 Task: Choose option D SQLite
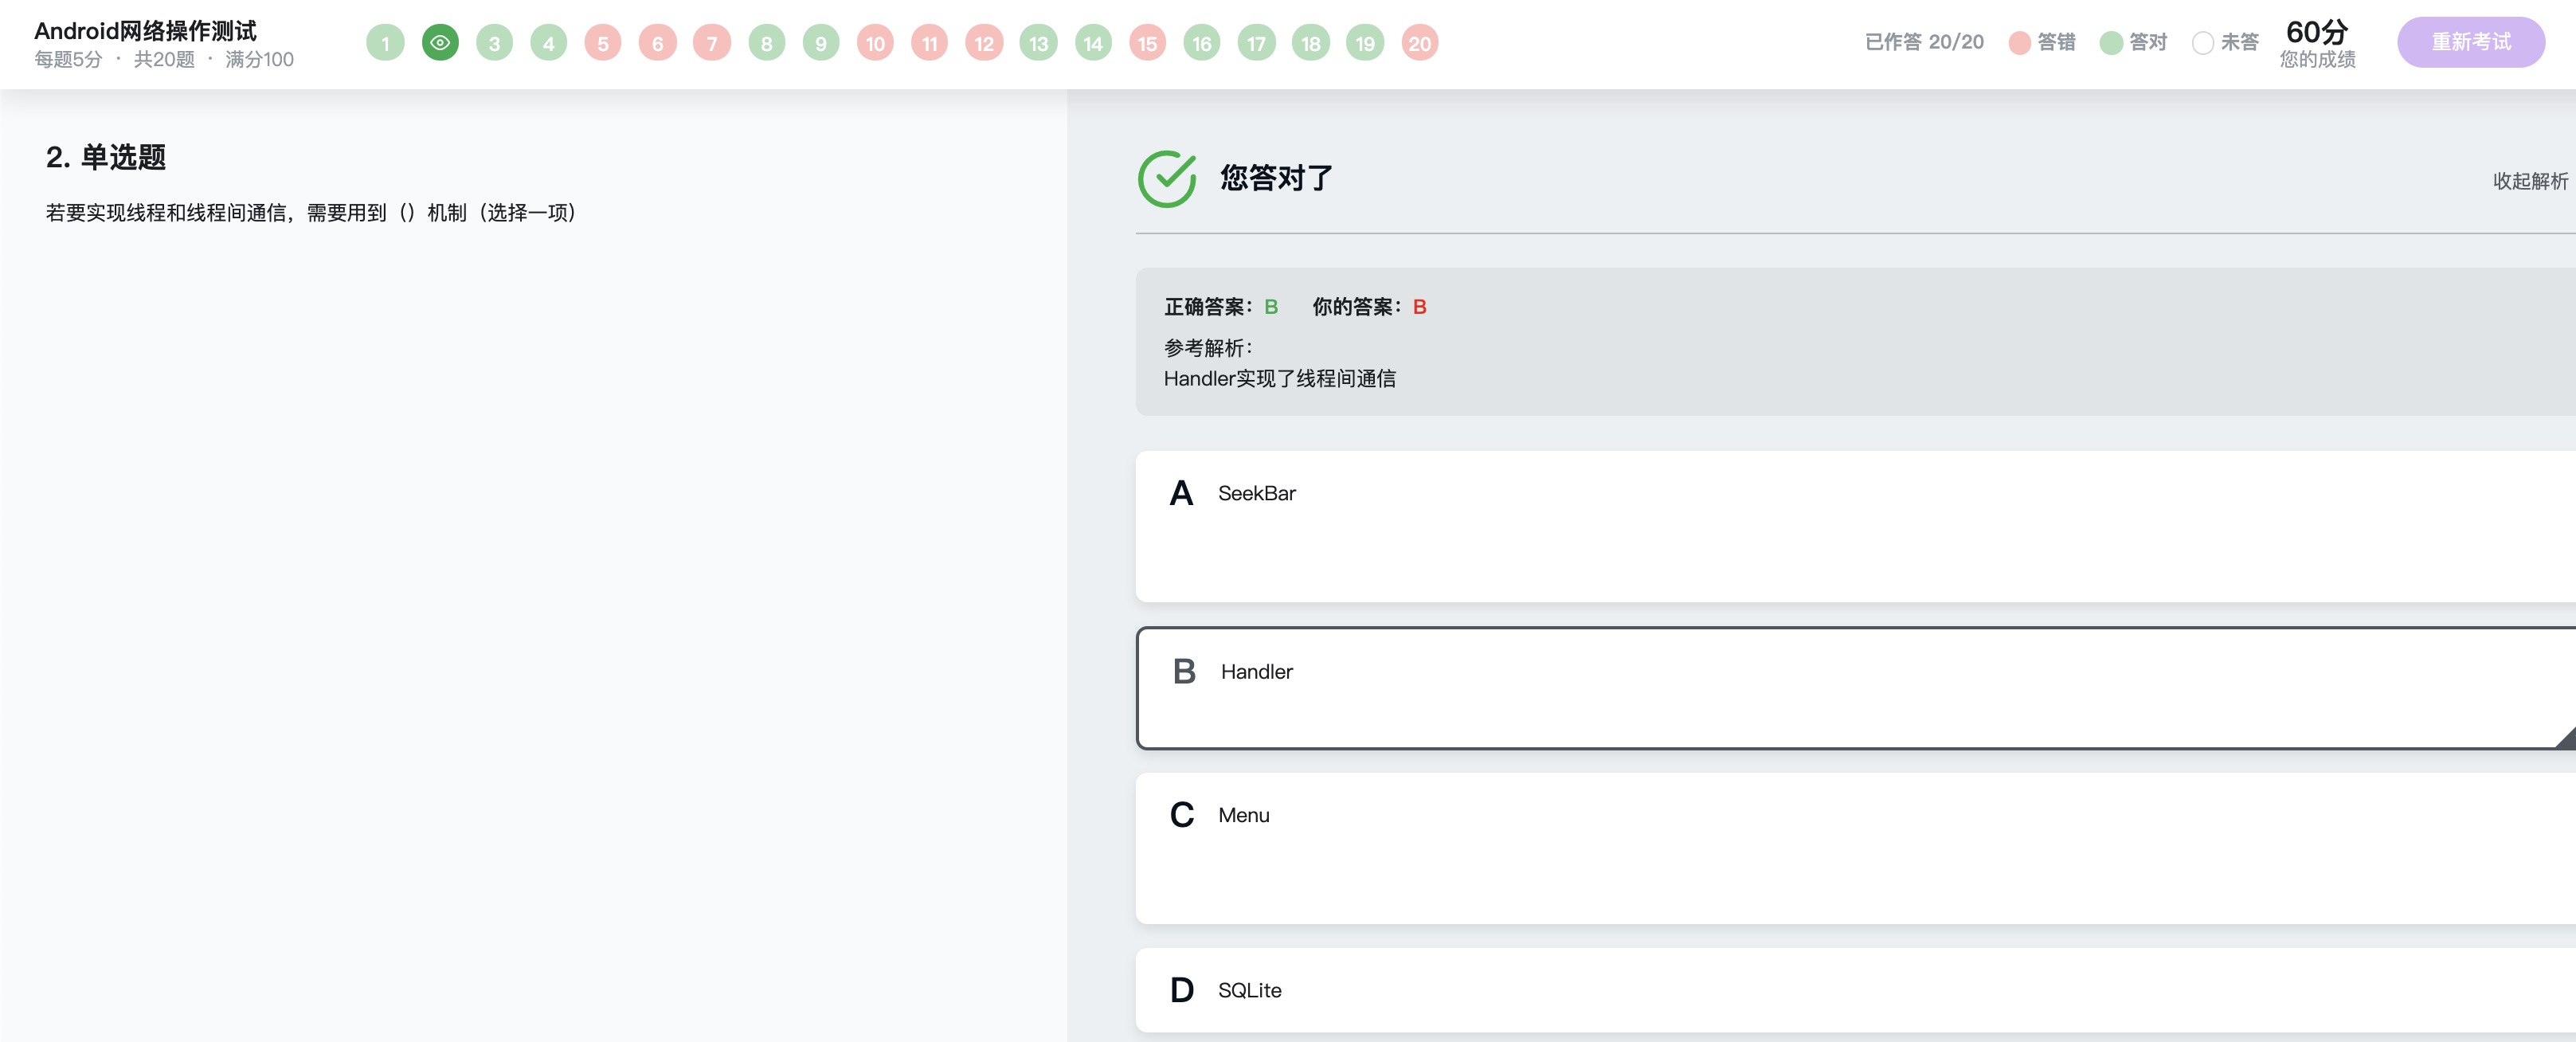point(1856,990)
